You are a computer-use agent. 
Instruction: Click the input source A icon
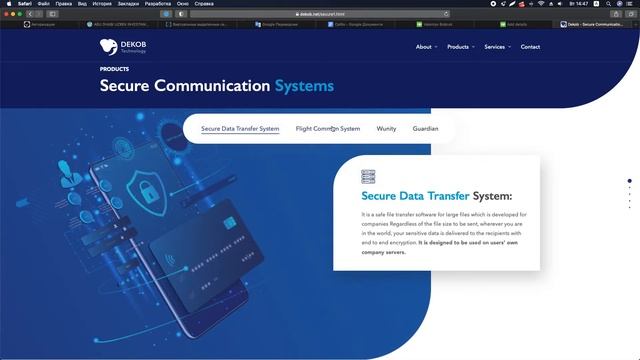(596, 4)
